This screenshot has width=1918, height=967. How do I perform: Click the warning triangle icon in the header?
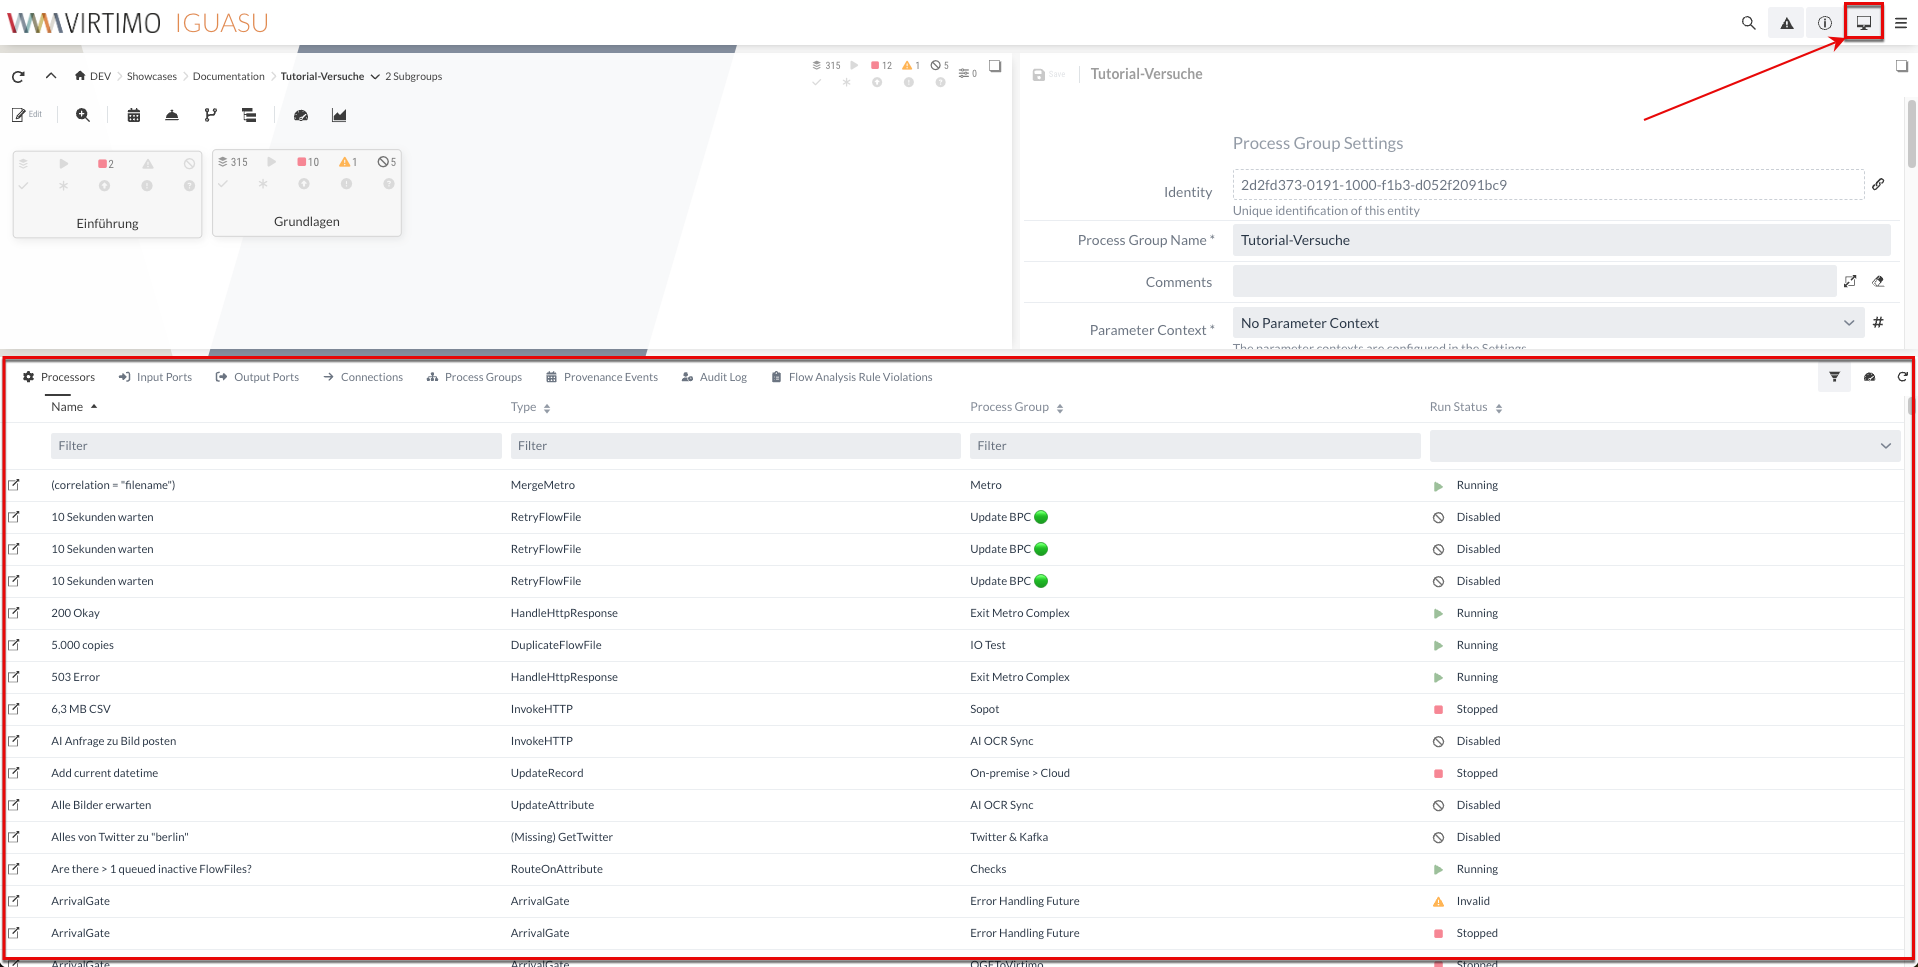1786,23
